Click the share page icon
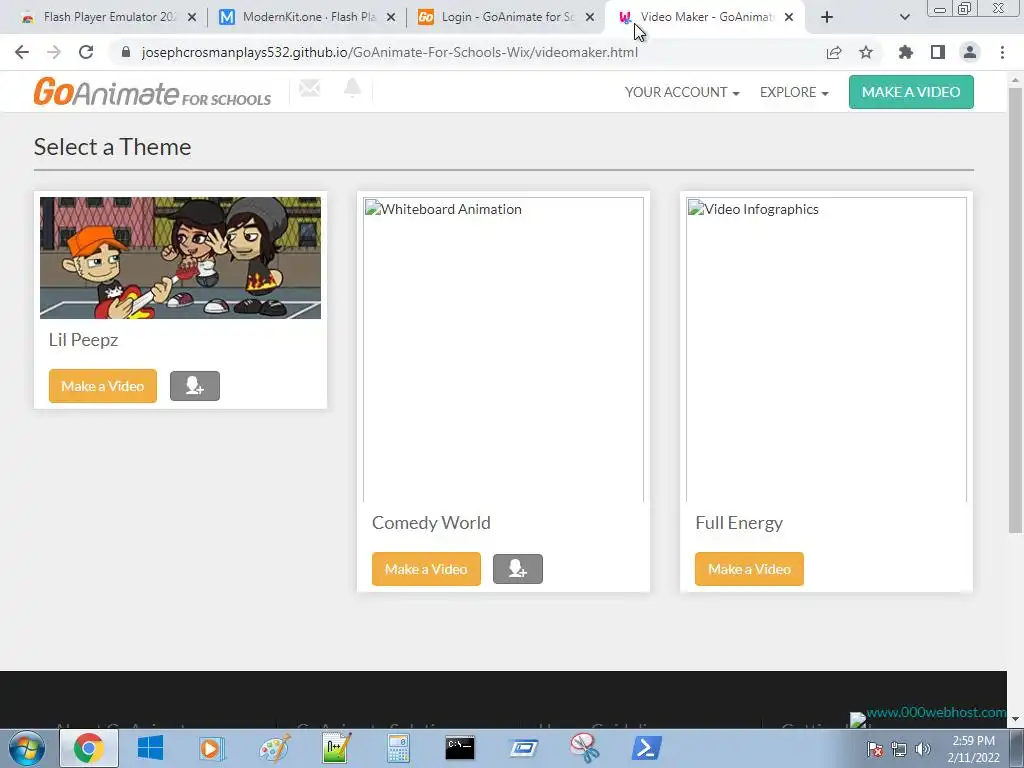 click(834, 52)
